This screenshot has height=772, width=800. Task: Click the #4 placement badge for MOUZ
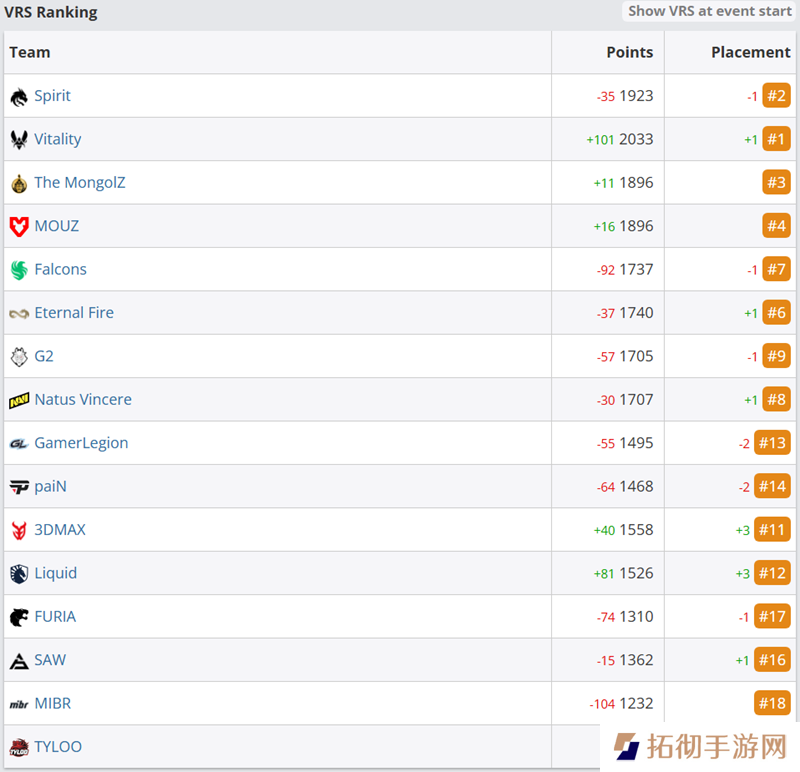tap(776, 226)
